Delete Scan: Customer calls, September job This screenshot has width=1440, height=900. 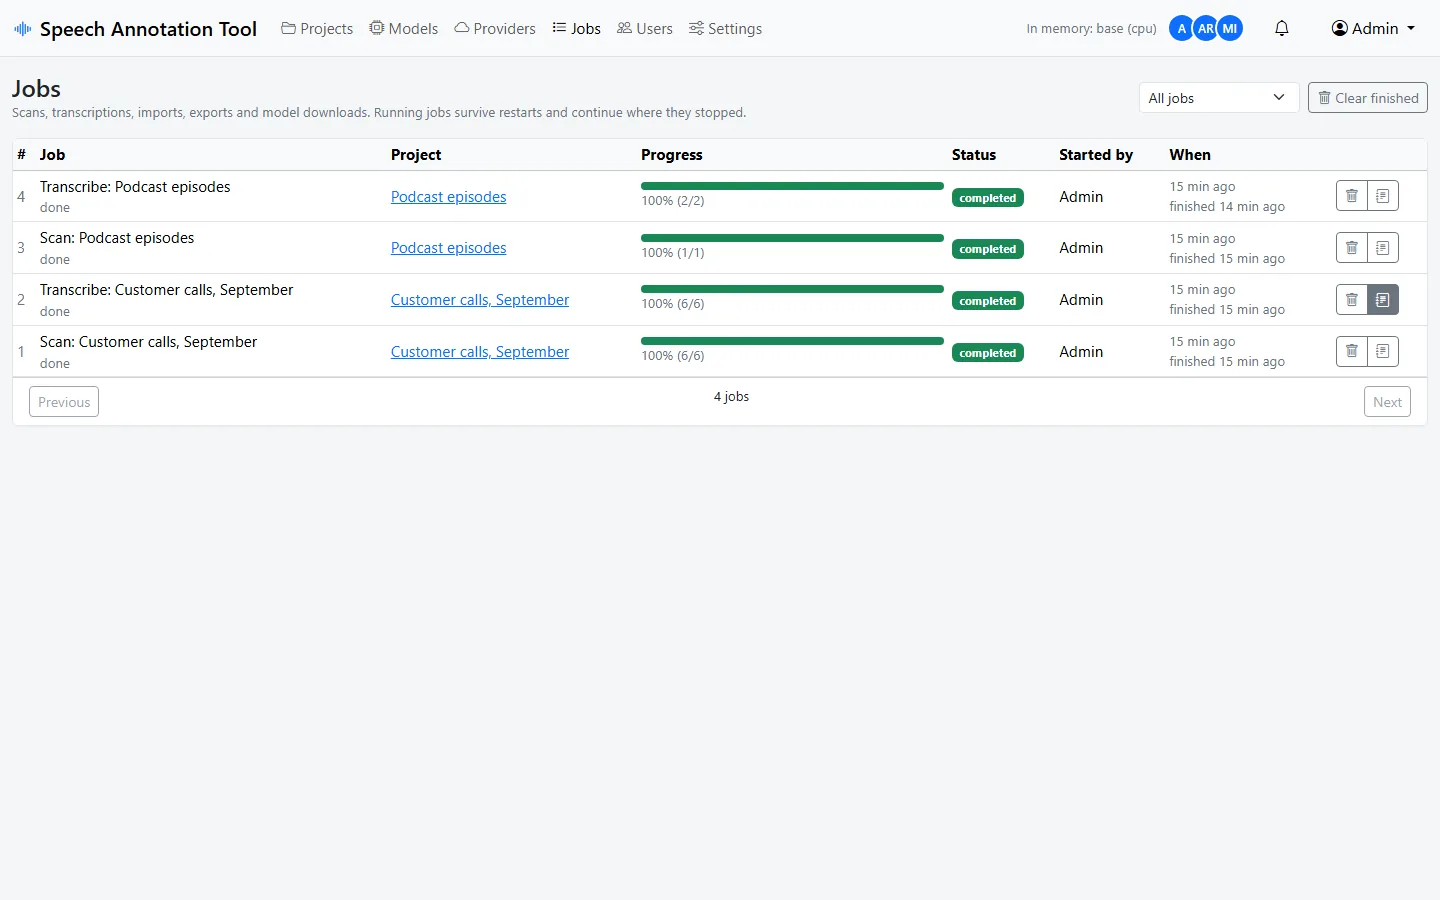[x=1352, y=351]
